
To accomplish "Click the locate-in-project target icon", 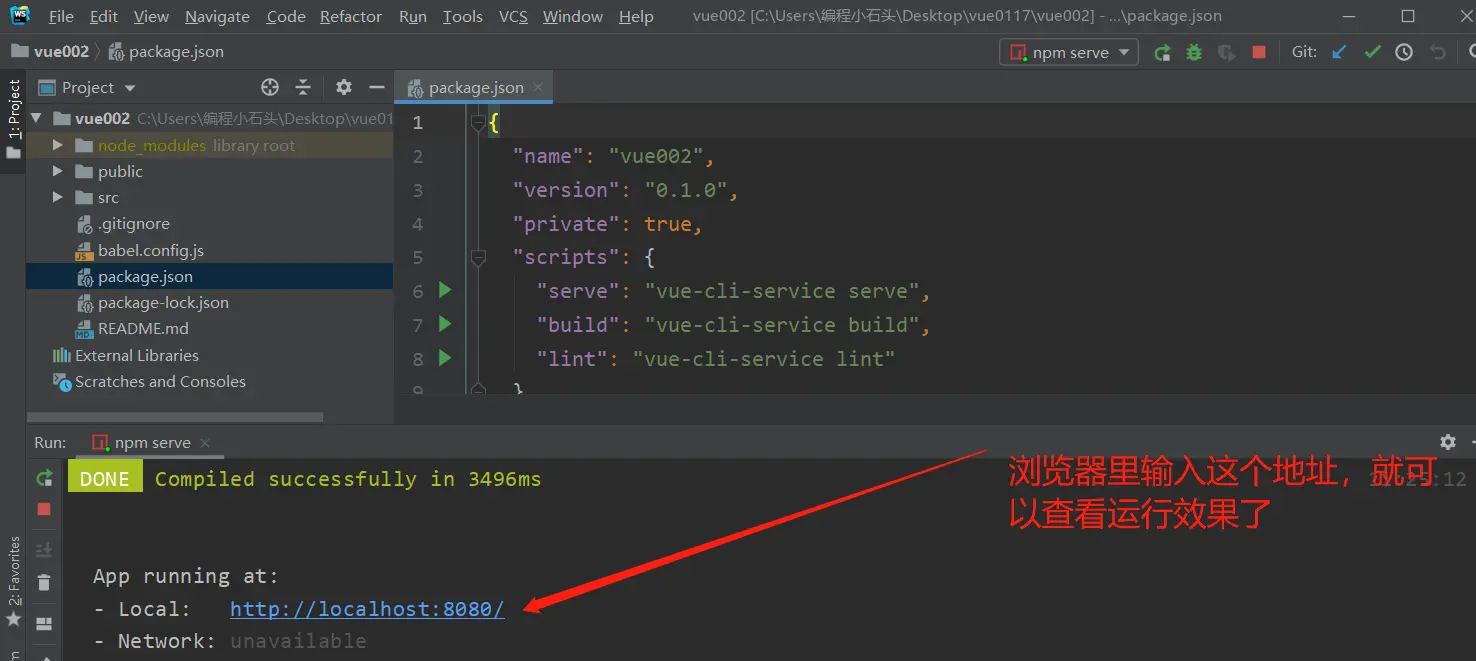I will coord(270,87).
